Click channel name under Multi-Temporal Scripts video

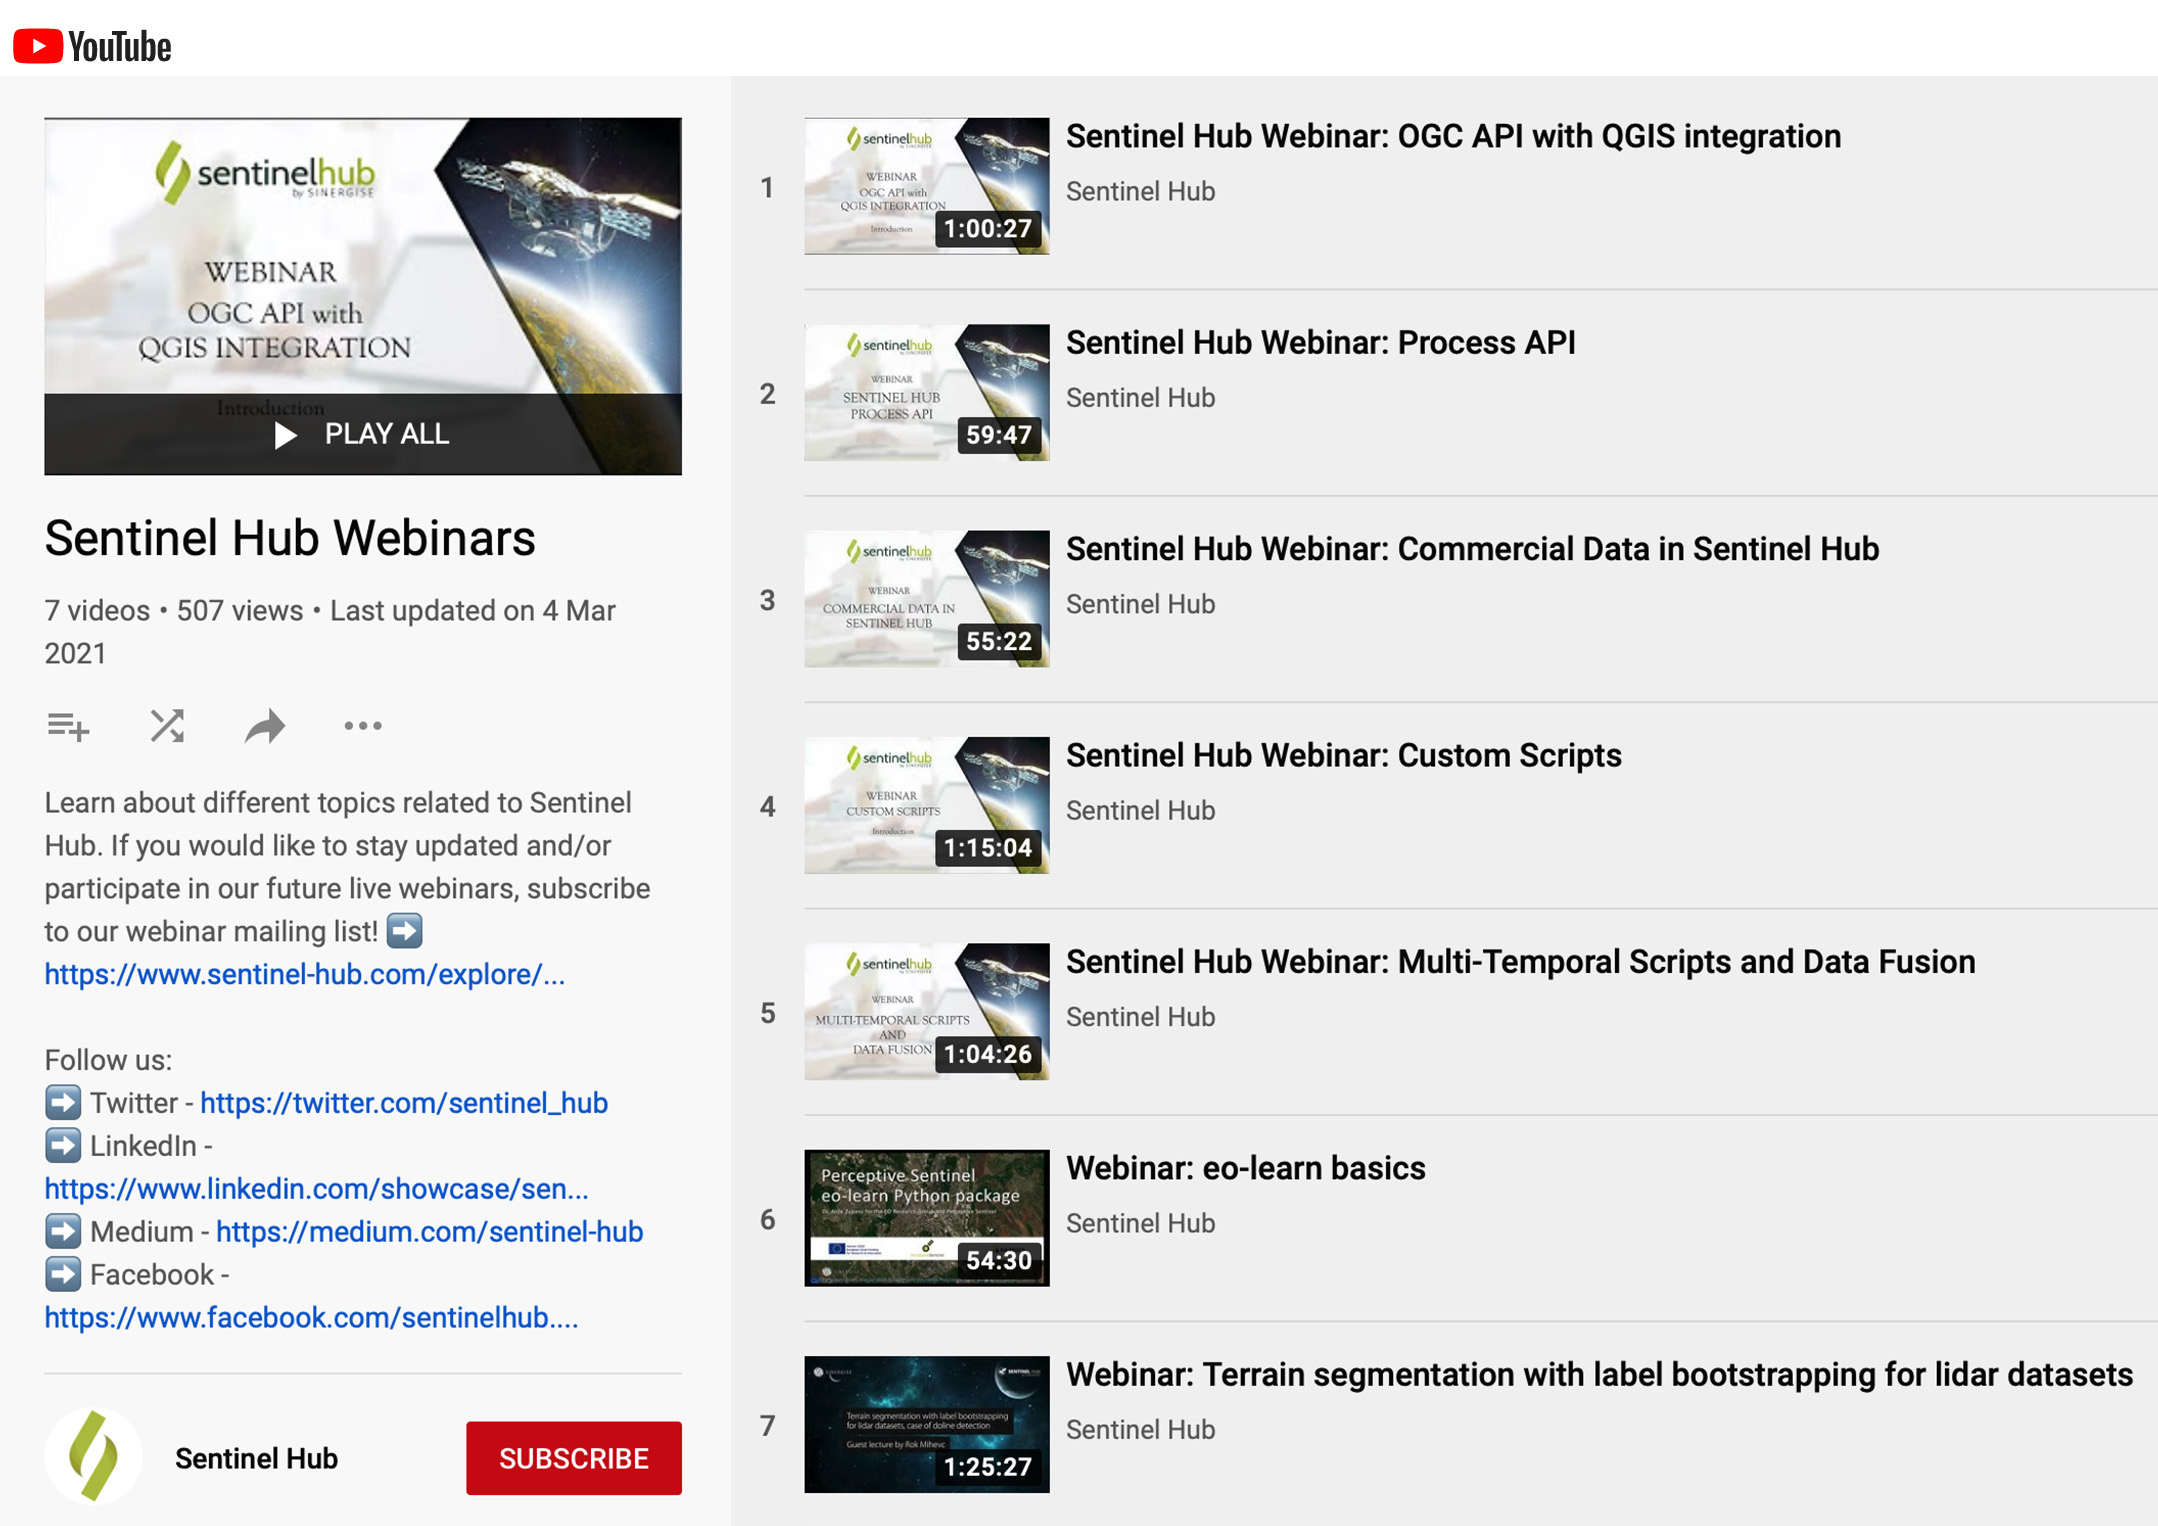click(1140, 1016)
